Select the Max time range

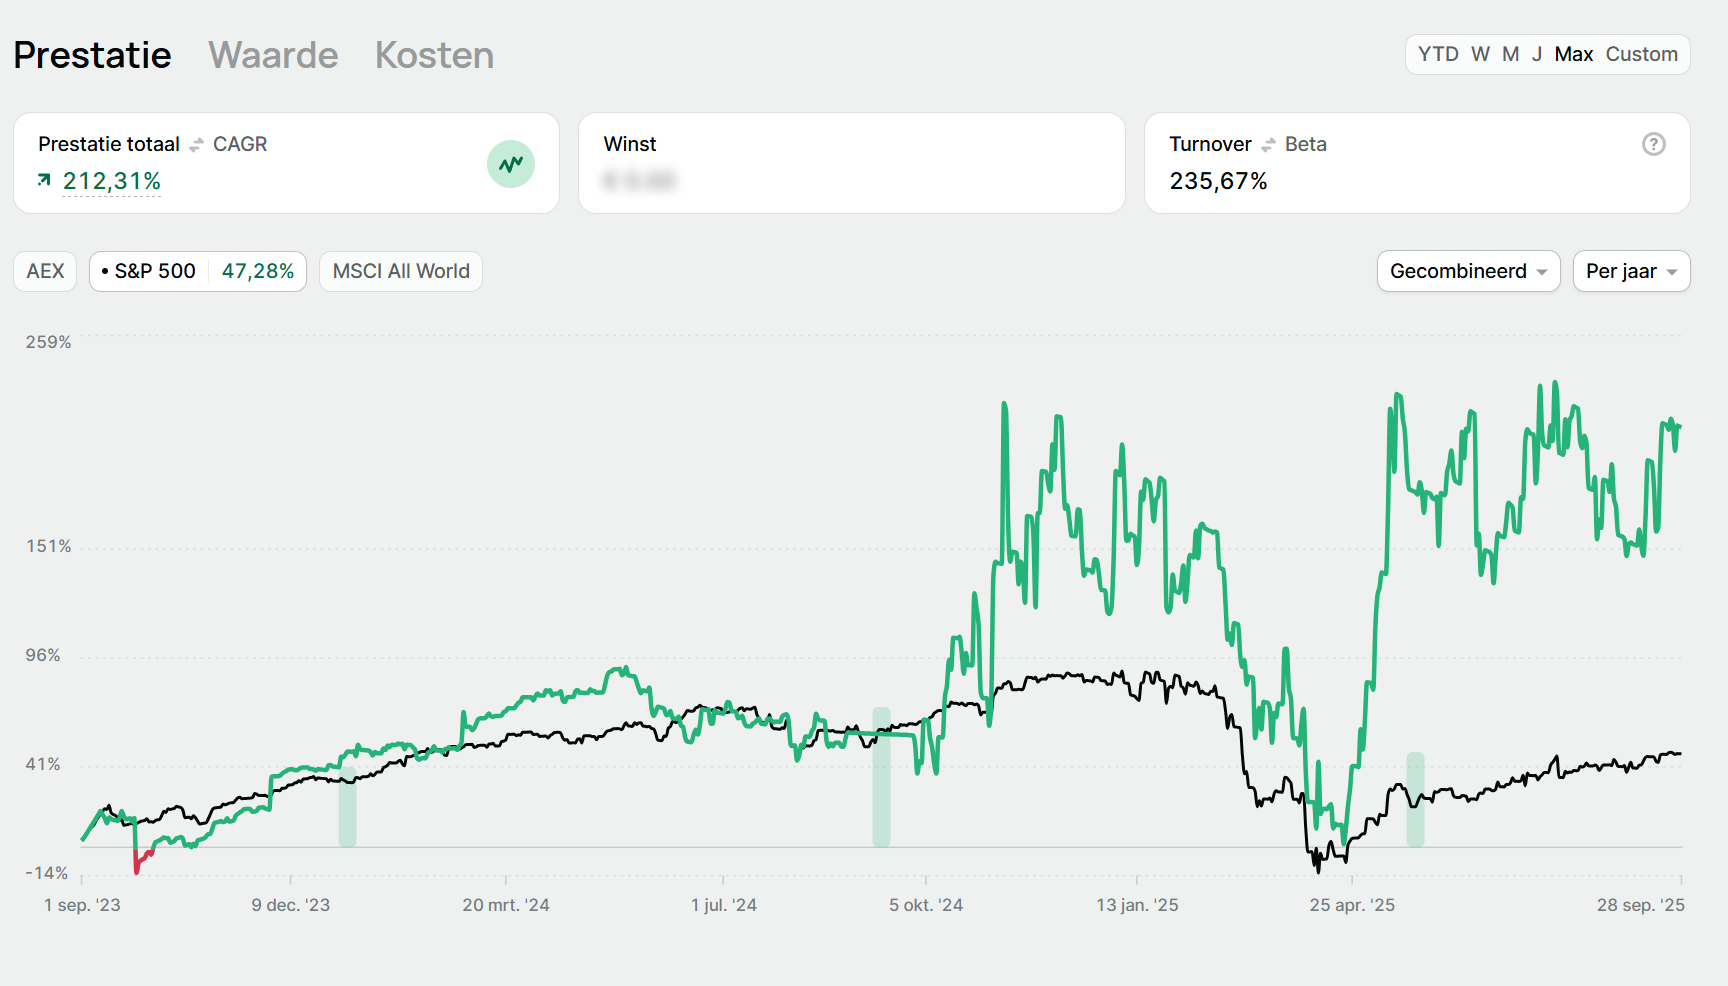pyautogui.click(x=1573, y=54)
